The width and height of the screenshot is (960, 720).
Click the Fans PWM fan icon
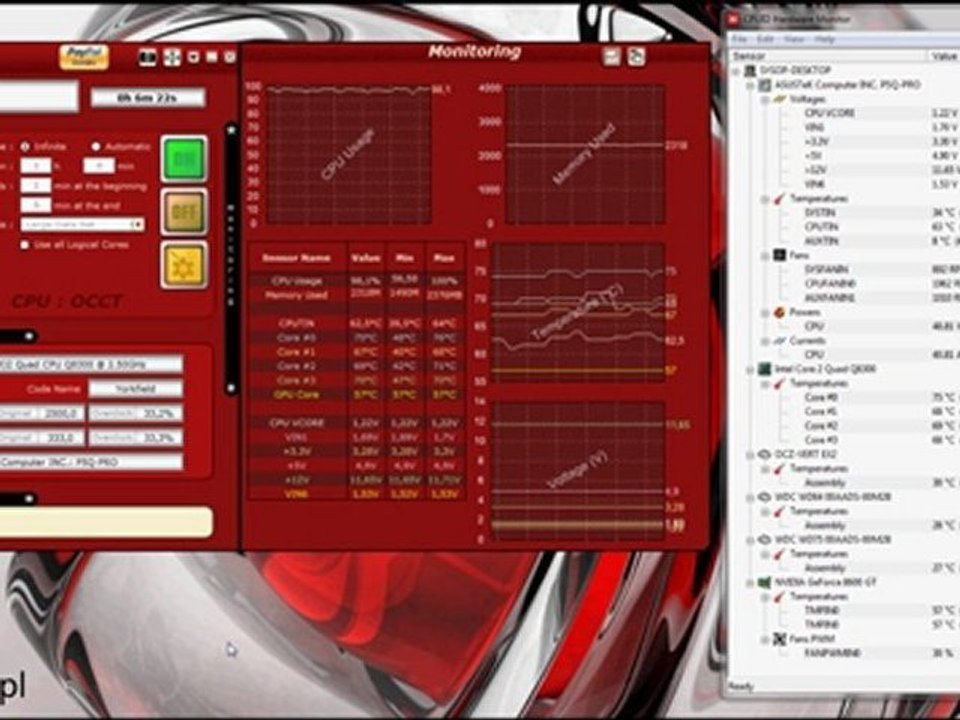[779, 639]
